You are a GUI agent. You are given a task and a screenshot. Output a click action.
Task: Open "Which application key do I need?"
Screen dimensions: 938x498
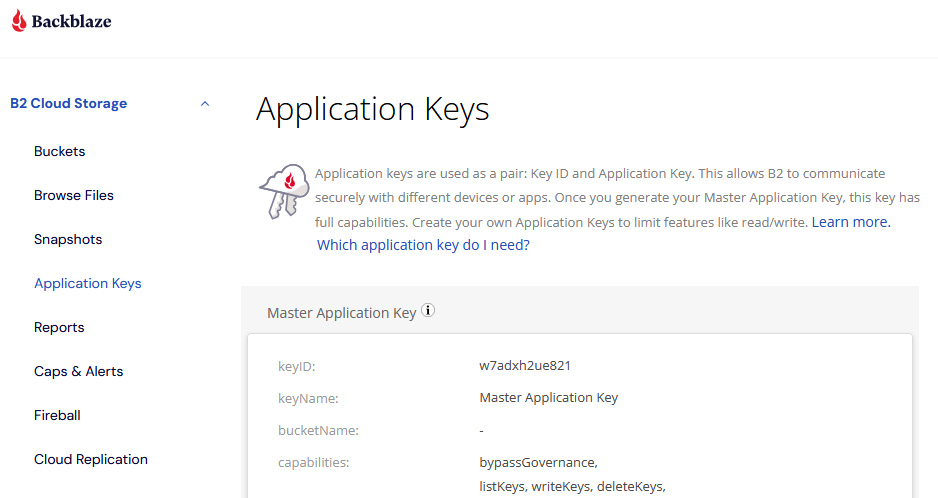(423, 245)
